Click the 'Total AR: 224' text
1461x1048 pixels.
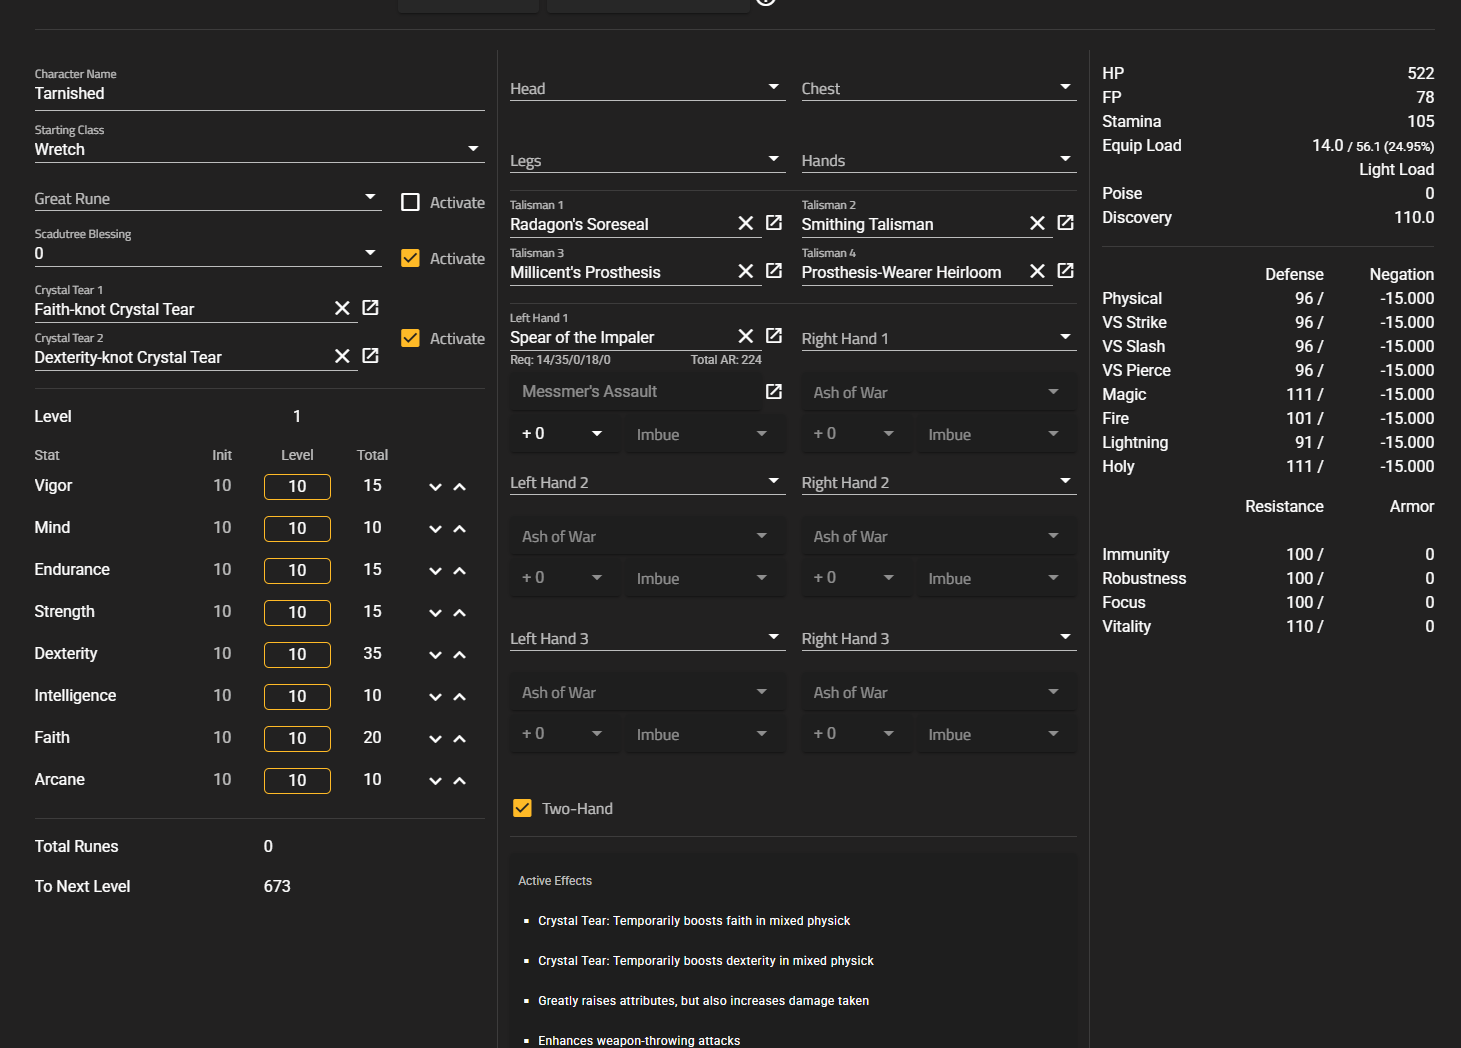pos(726,360)
